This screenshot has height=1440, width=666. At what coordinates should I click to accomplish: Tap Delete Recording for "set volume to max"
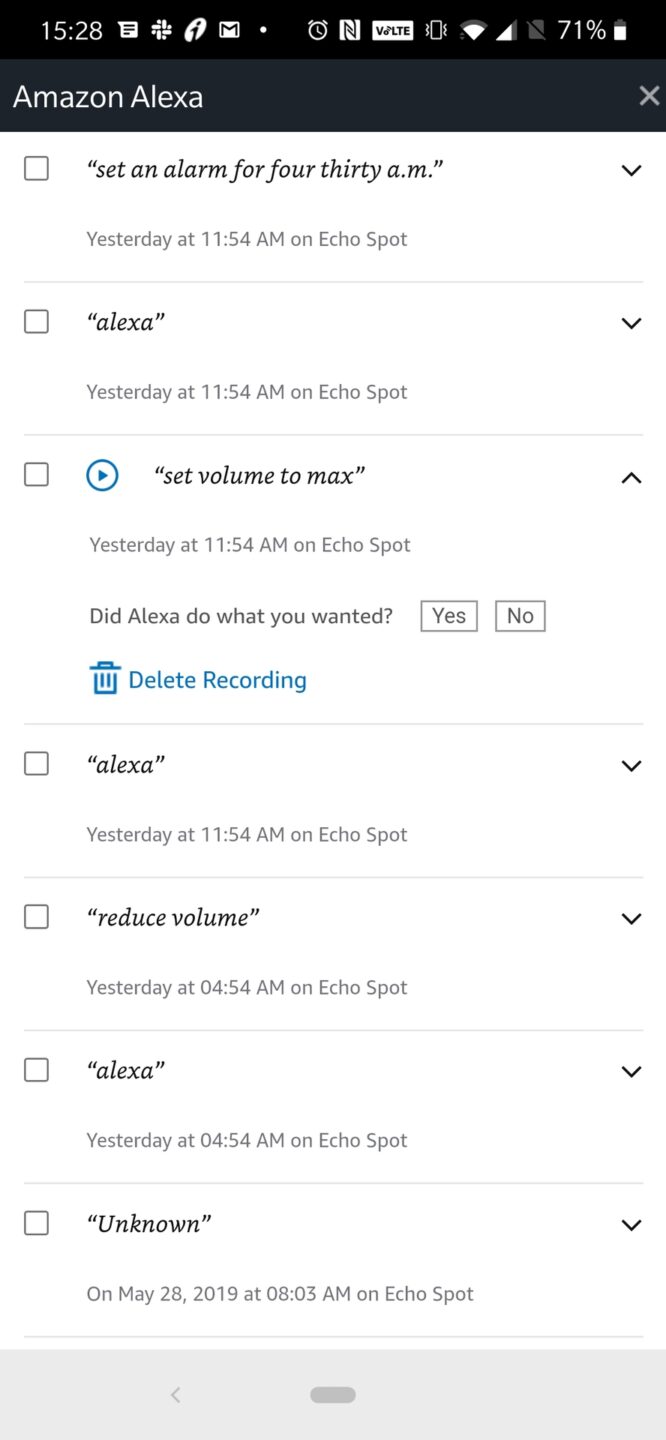click(218, 679)
